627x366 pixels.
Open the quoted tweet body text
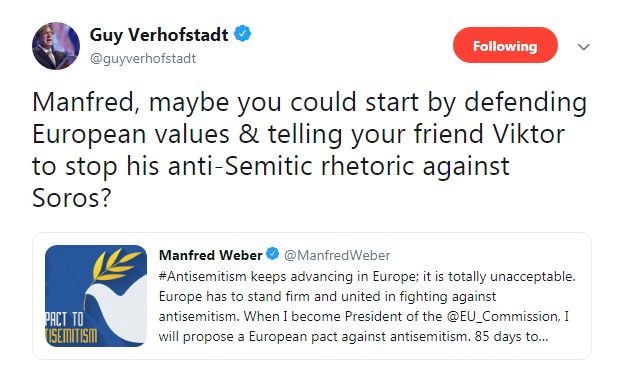367,306
